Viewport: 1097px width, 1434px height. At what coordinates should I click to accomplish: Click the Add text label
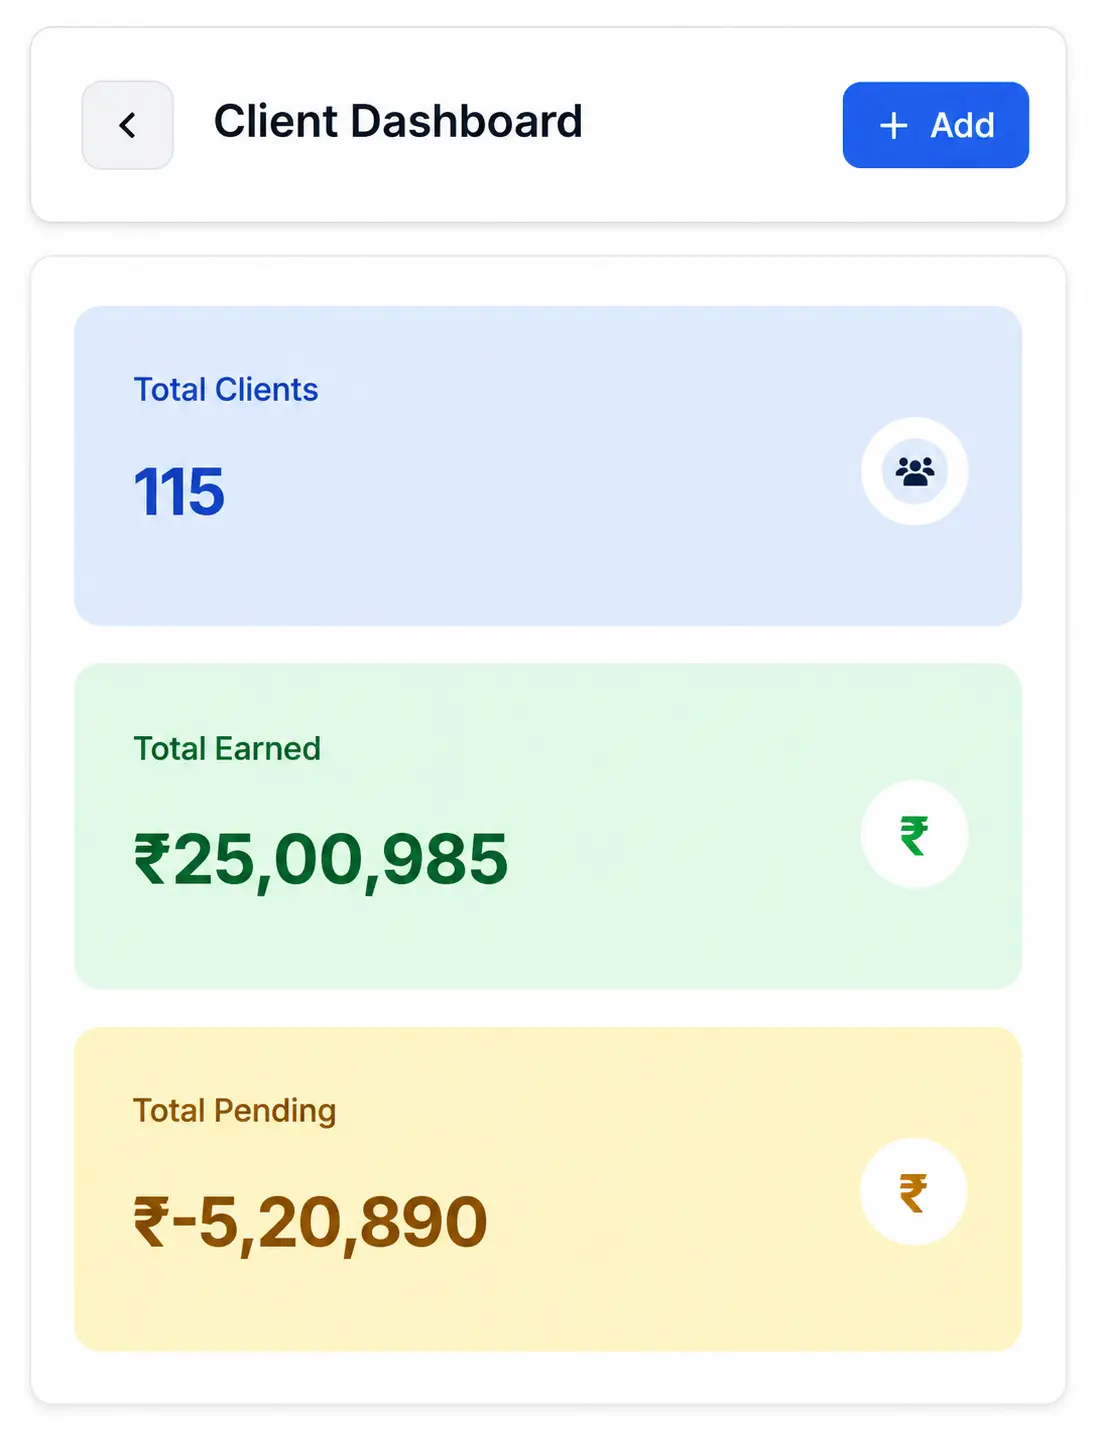pos(962,126)
